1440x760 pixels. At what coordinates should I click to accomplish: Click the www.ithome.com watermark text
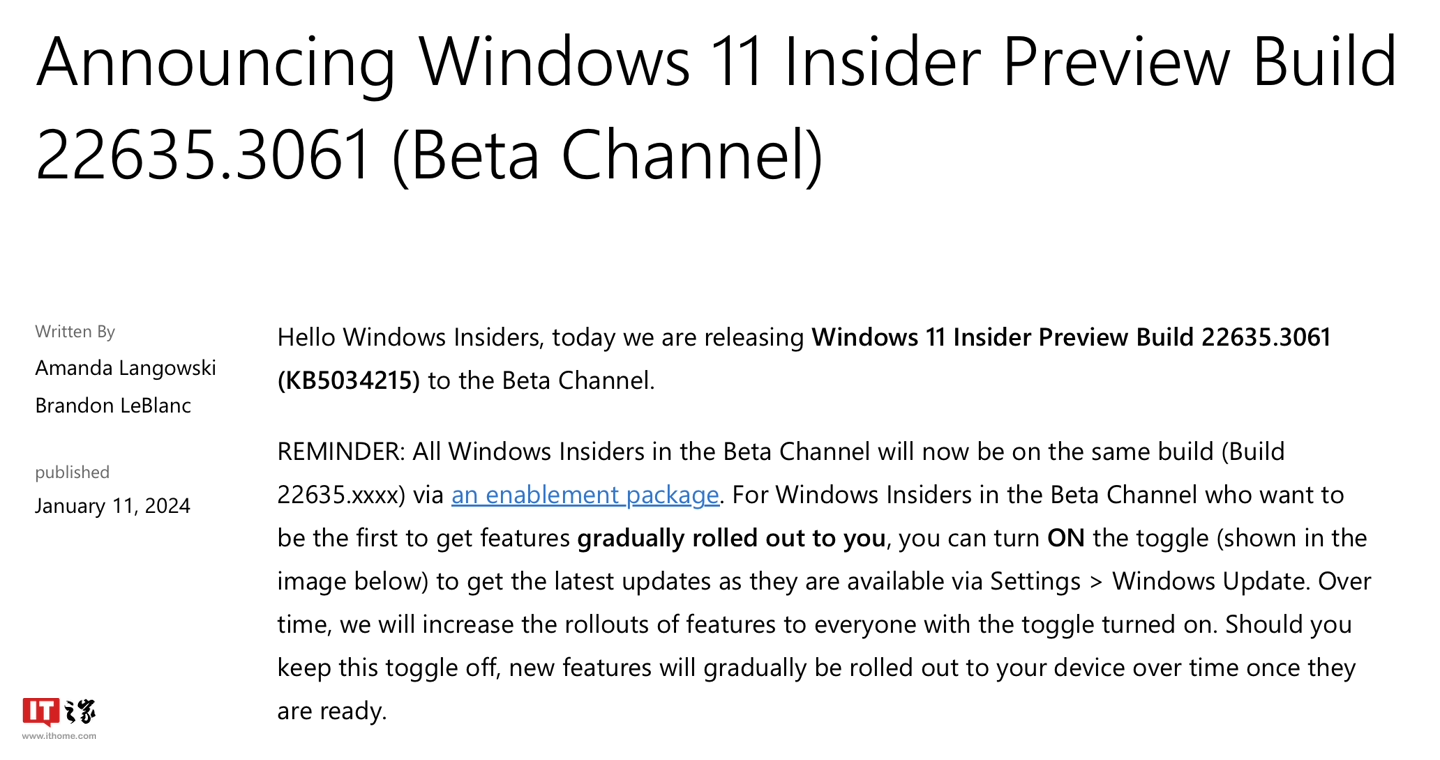[59, 736]
